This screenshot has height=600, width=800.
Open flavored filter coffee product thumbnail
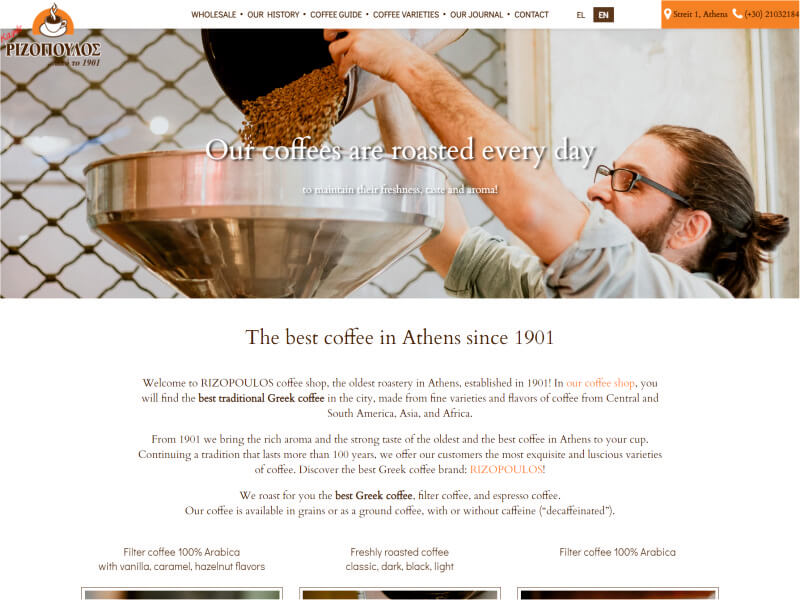[x=182, y=593]
